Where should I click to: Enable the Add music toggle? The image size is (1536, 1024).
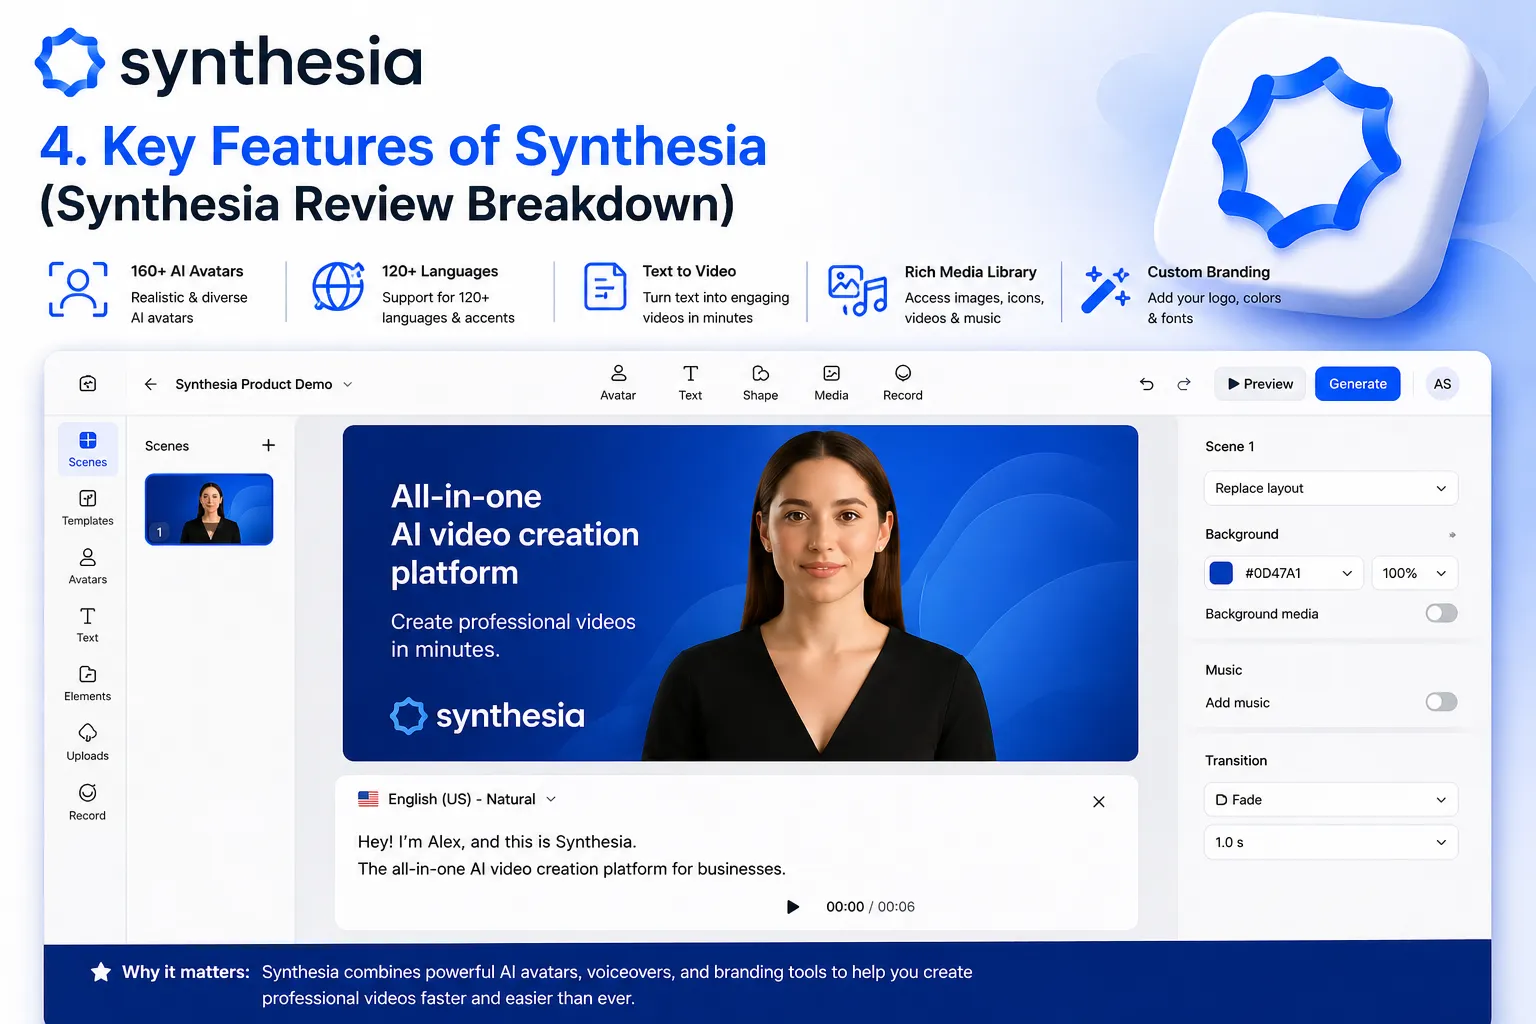[x=1441, y=702]
